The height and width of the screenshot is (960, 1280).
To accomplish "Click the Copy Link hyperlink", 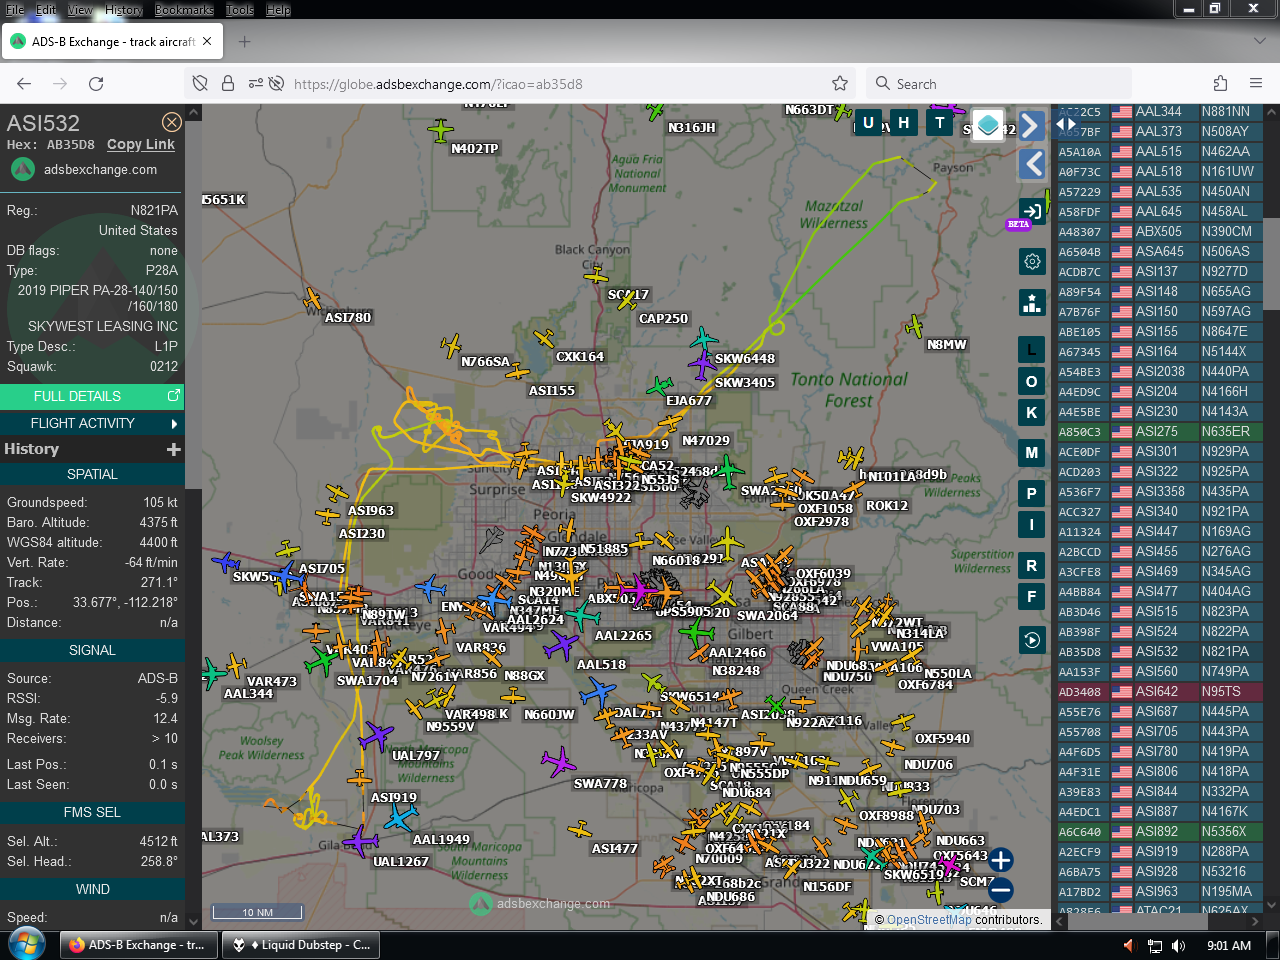I will (141, 144).
